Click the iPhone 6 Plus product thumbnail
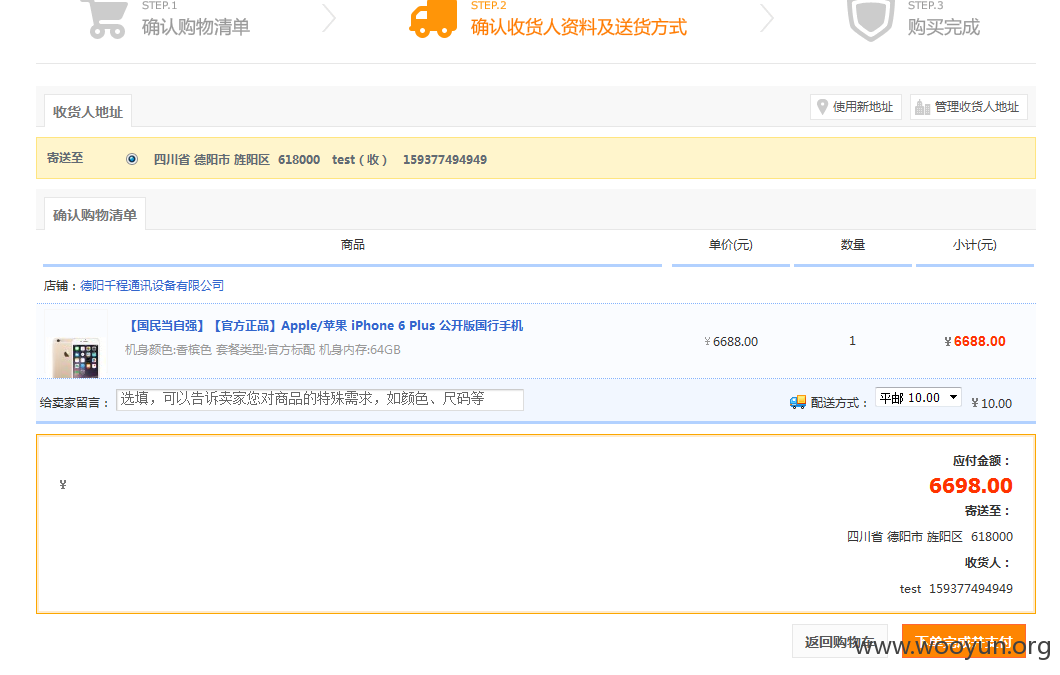The image size is (1060, 675). (76, 345)
